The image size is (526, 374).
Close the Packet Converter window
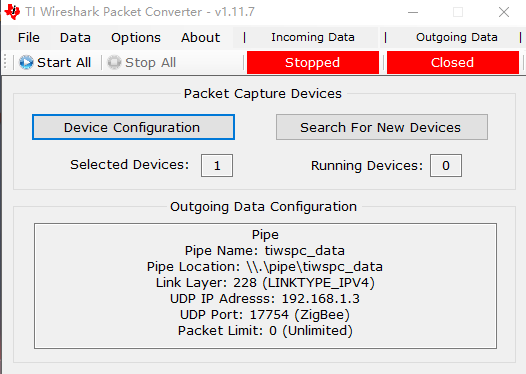click(504, 12)
